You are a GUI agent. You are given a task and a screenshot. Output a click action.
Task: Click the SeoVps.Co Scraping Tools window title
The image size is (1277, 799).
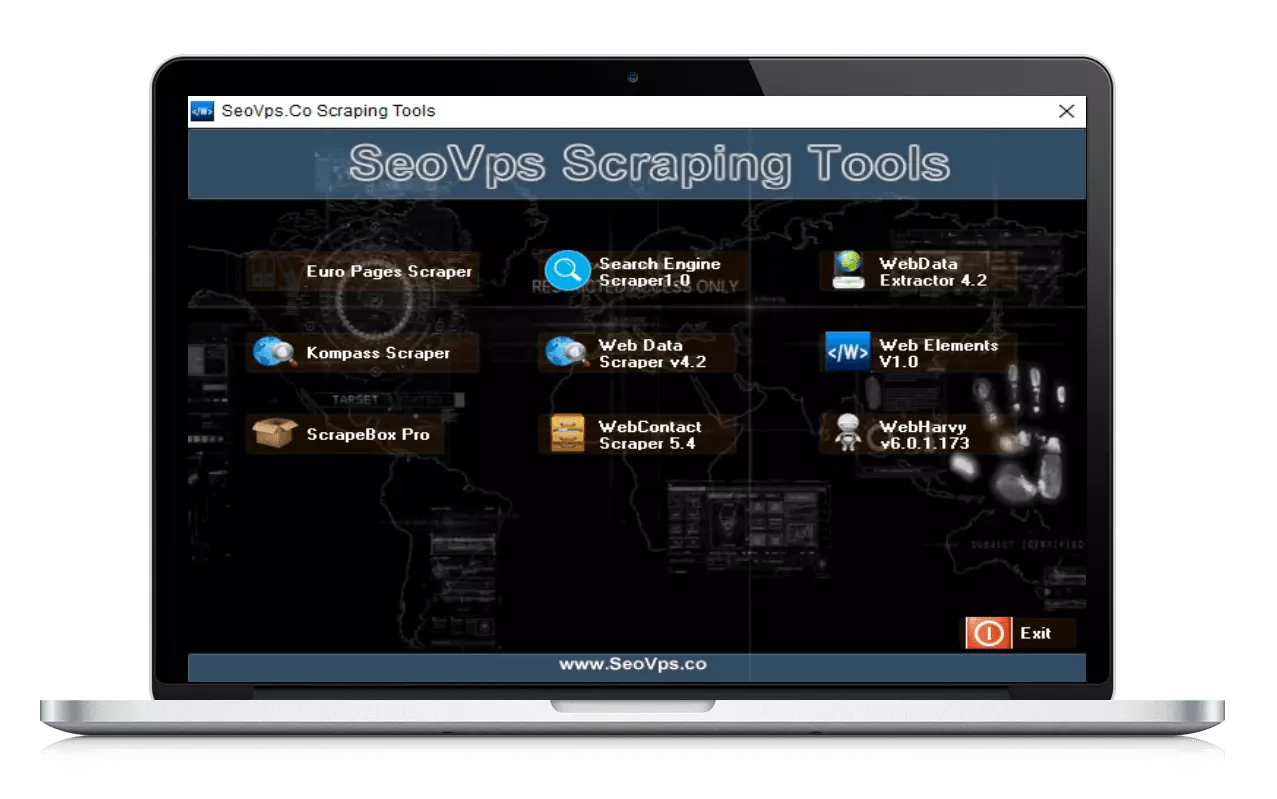pos(328,111)
